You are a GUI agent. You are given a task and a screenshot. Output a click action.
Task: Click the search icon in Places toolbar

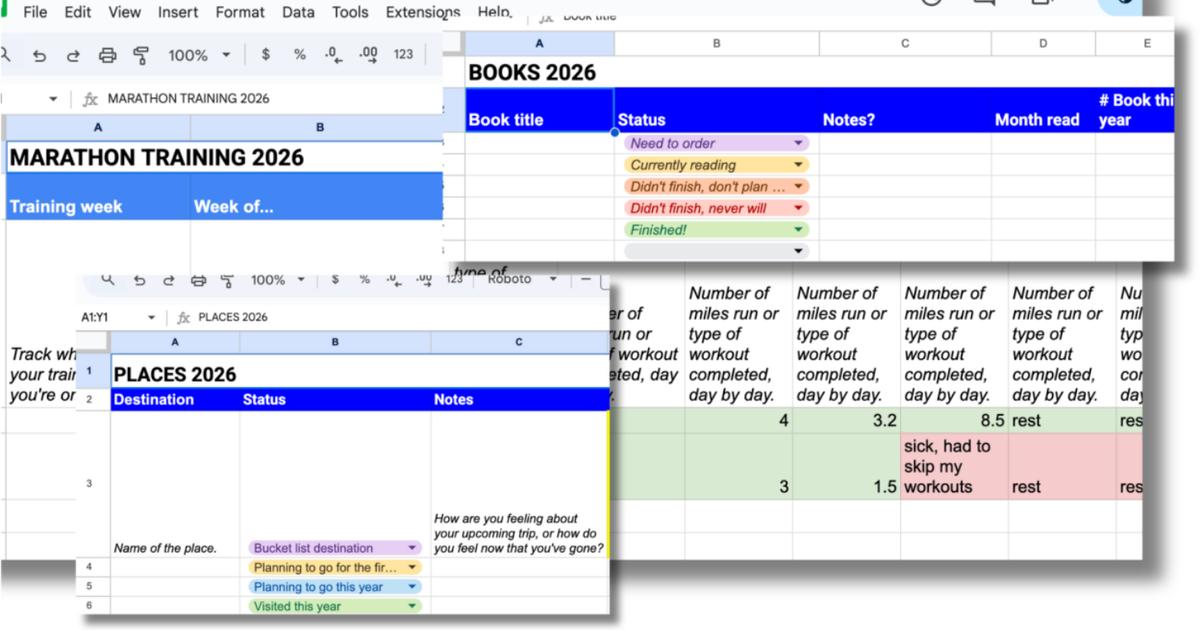pyautogui.click(x=108, y=281)
